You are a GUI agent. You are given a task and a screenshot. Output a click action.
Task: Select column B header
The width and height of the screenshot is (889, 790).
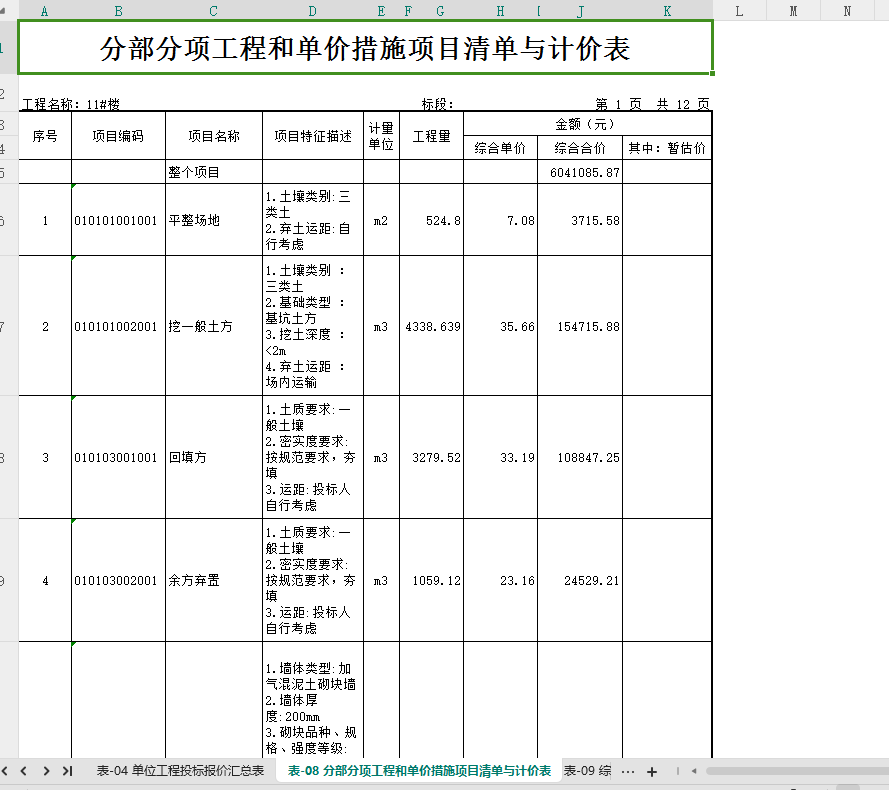[x=118, y=11]
